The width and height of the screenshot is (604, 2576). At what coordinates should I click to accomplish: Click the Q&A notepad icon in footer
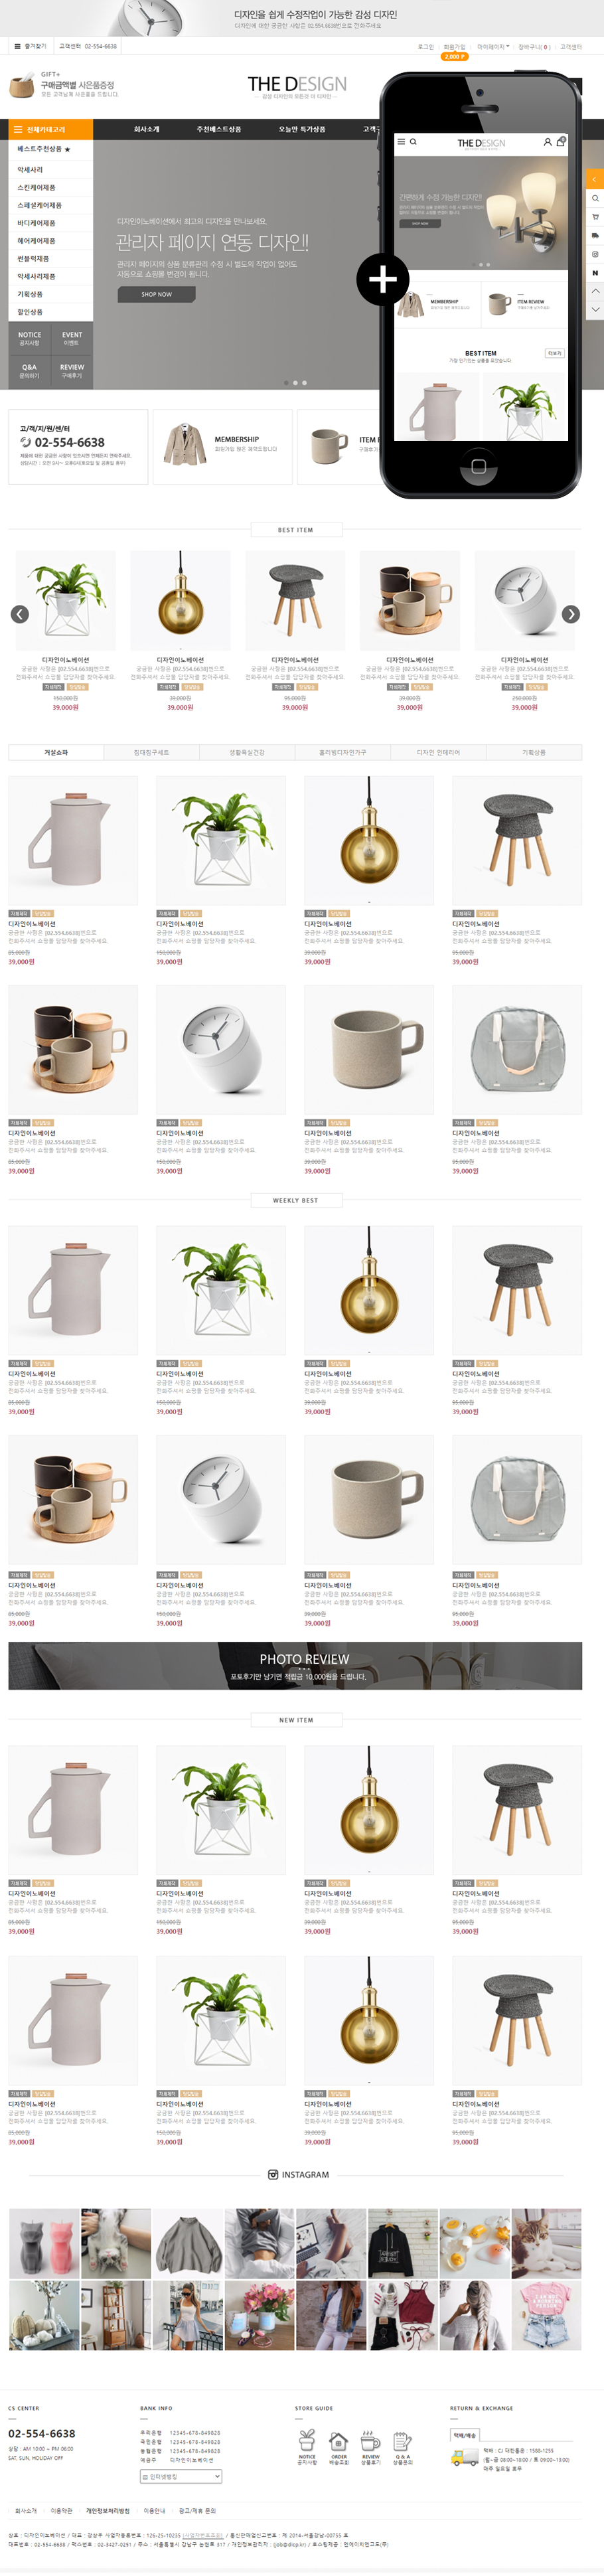[x=402, y=2441]
